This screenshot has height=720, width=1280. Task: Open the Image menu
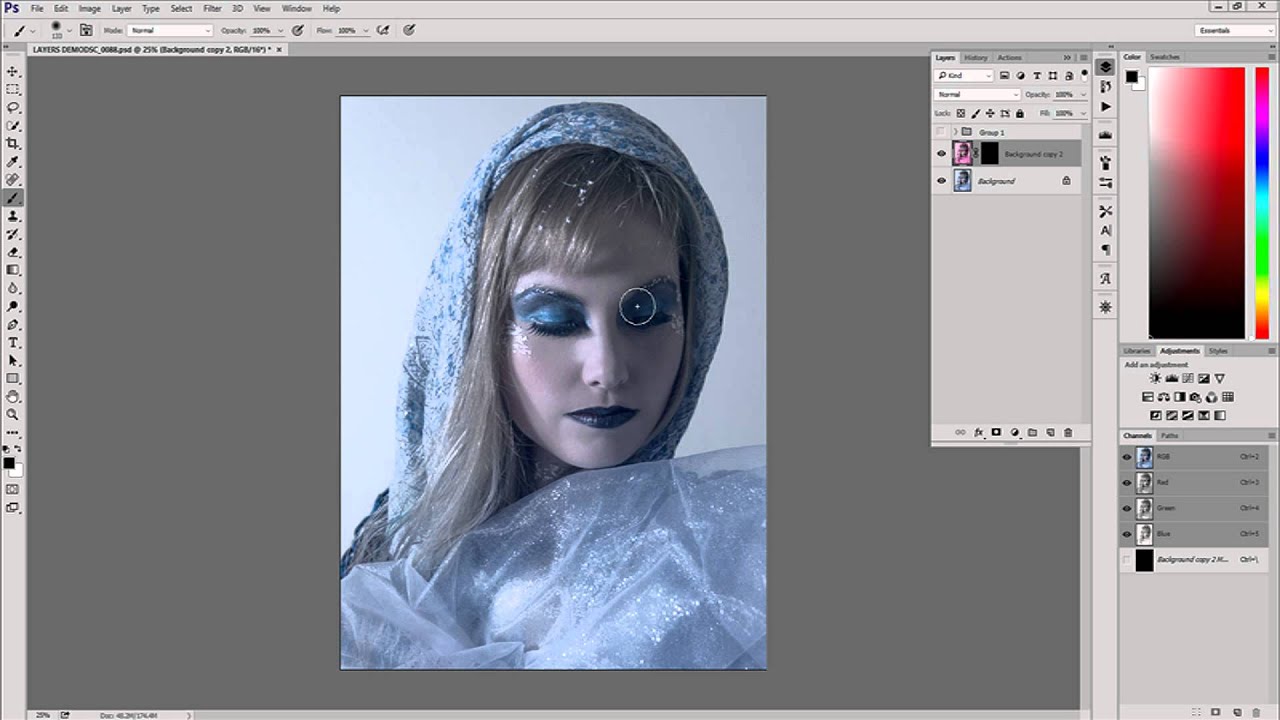(x=89, y=8)
